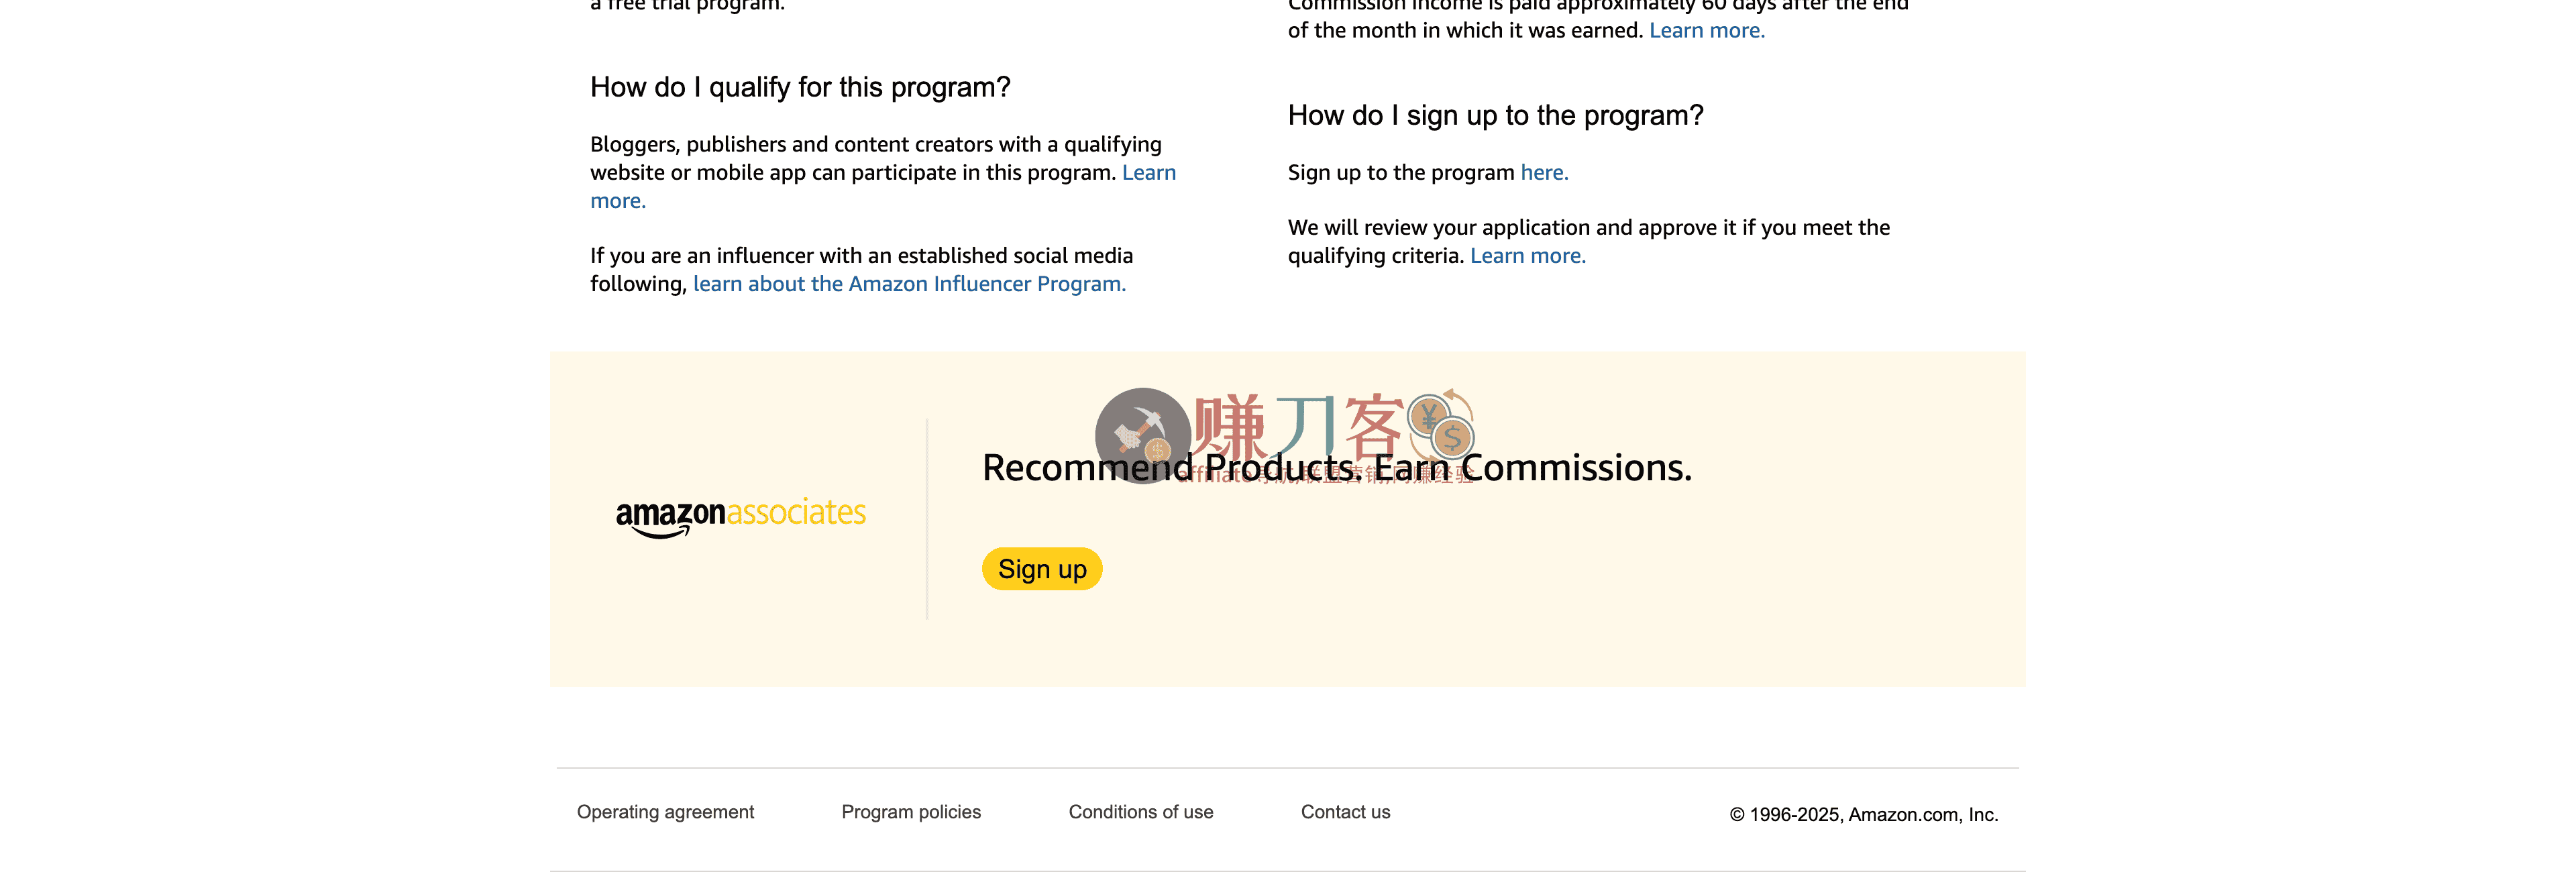This screenshot has width=2576, height=872.
Task: Open the Operating agreement page
Action: (665, 812)
